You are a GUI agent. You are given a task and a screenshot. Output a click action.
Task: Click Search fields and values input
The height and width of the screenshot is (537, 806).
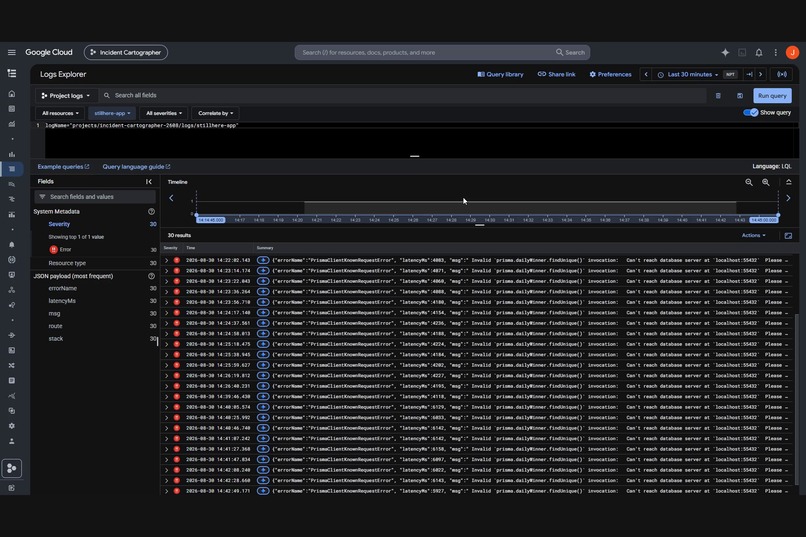click(95, 197)
